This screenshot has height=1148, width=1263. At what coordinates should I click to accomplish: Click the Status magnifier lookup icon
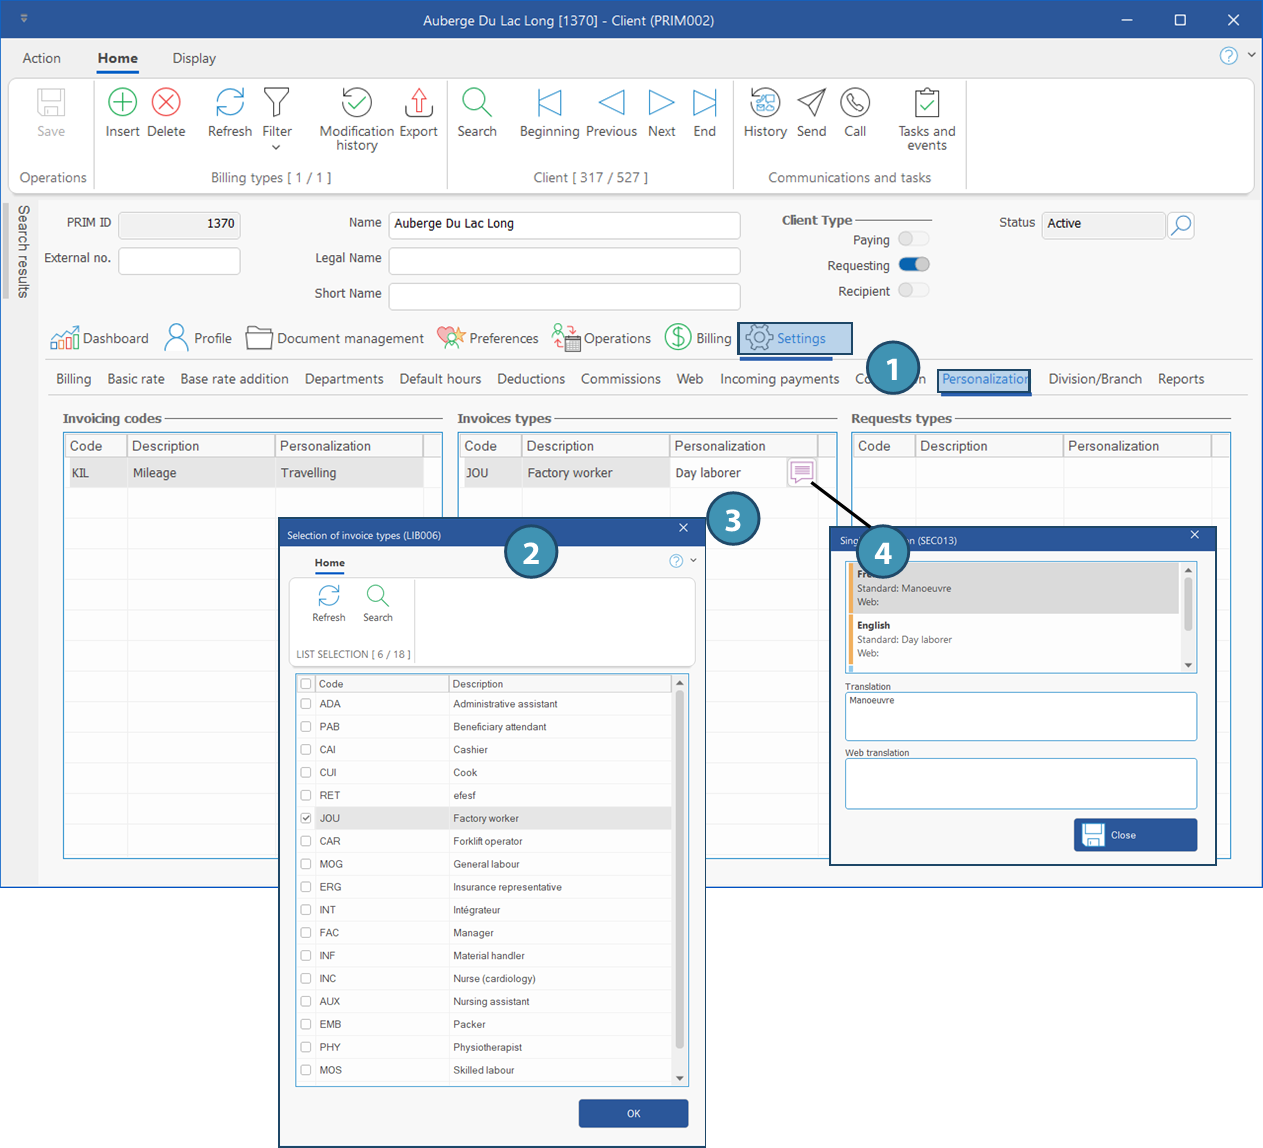1181,225
